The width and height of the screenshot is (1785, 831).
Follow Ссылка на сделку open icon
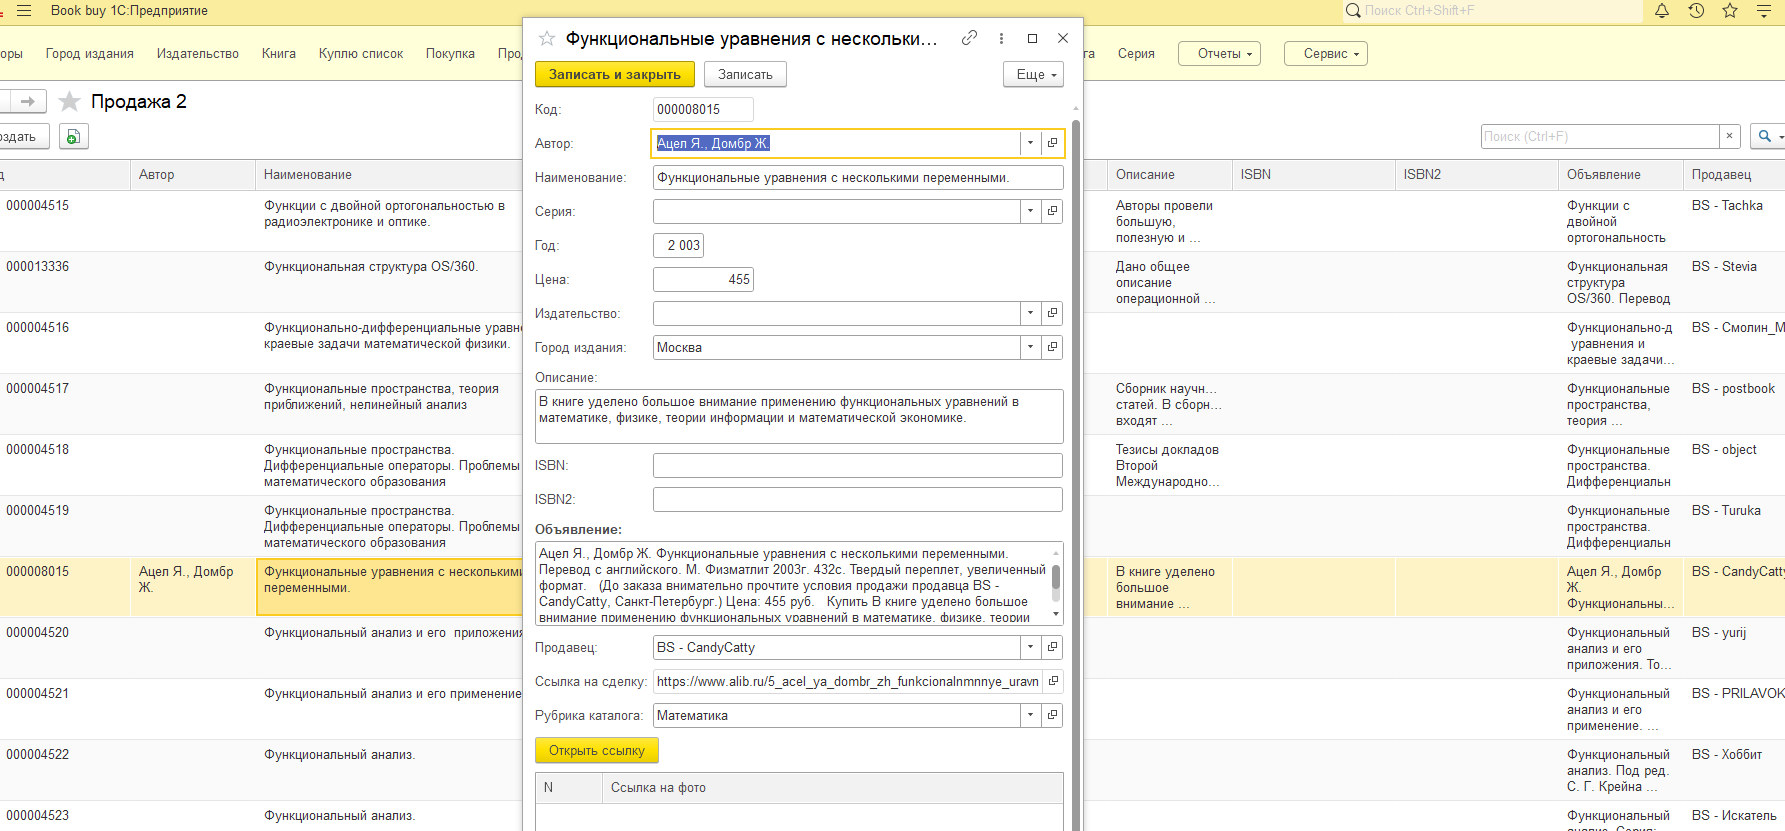(x=1052, y=681)
